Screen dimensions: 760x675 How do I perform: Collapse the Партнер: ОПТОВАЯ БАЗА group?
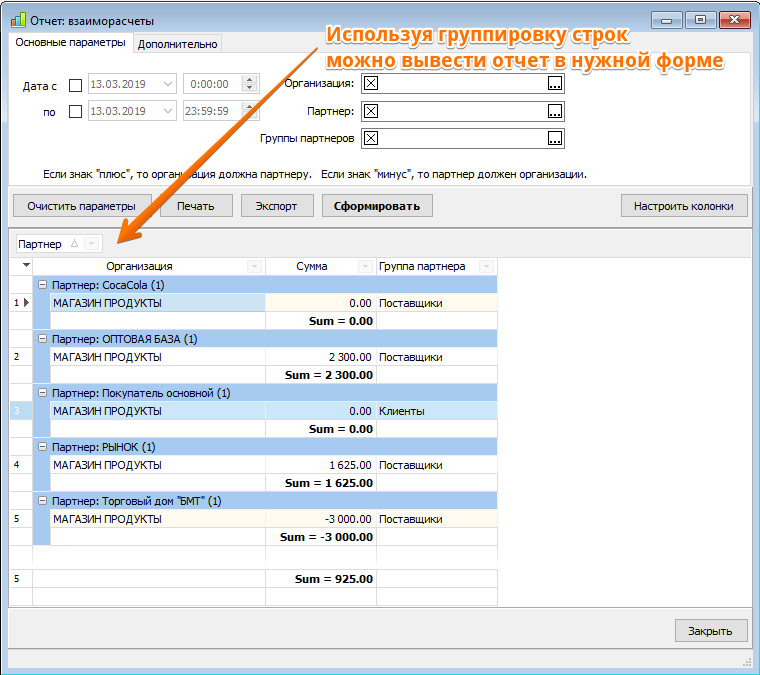pos(43,338)
